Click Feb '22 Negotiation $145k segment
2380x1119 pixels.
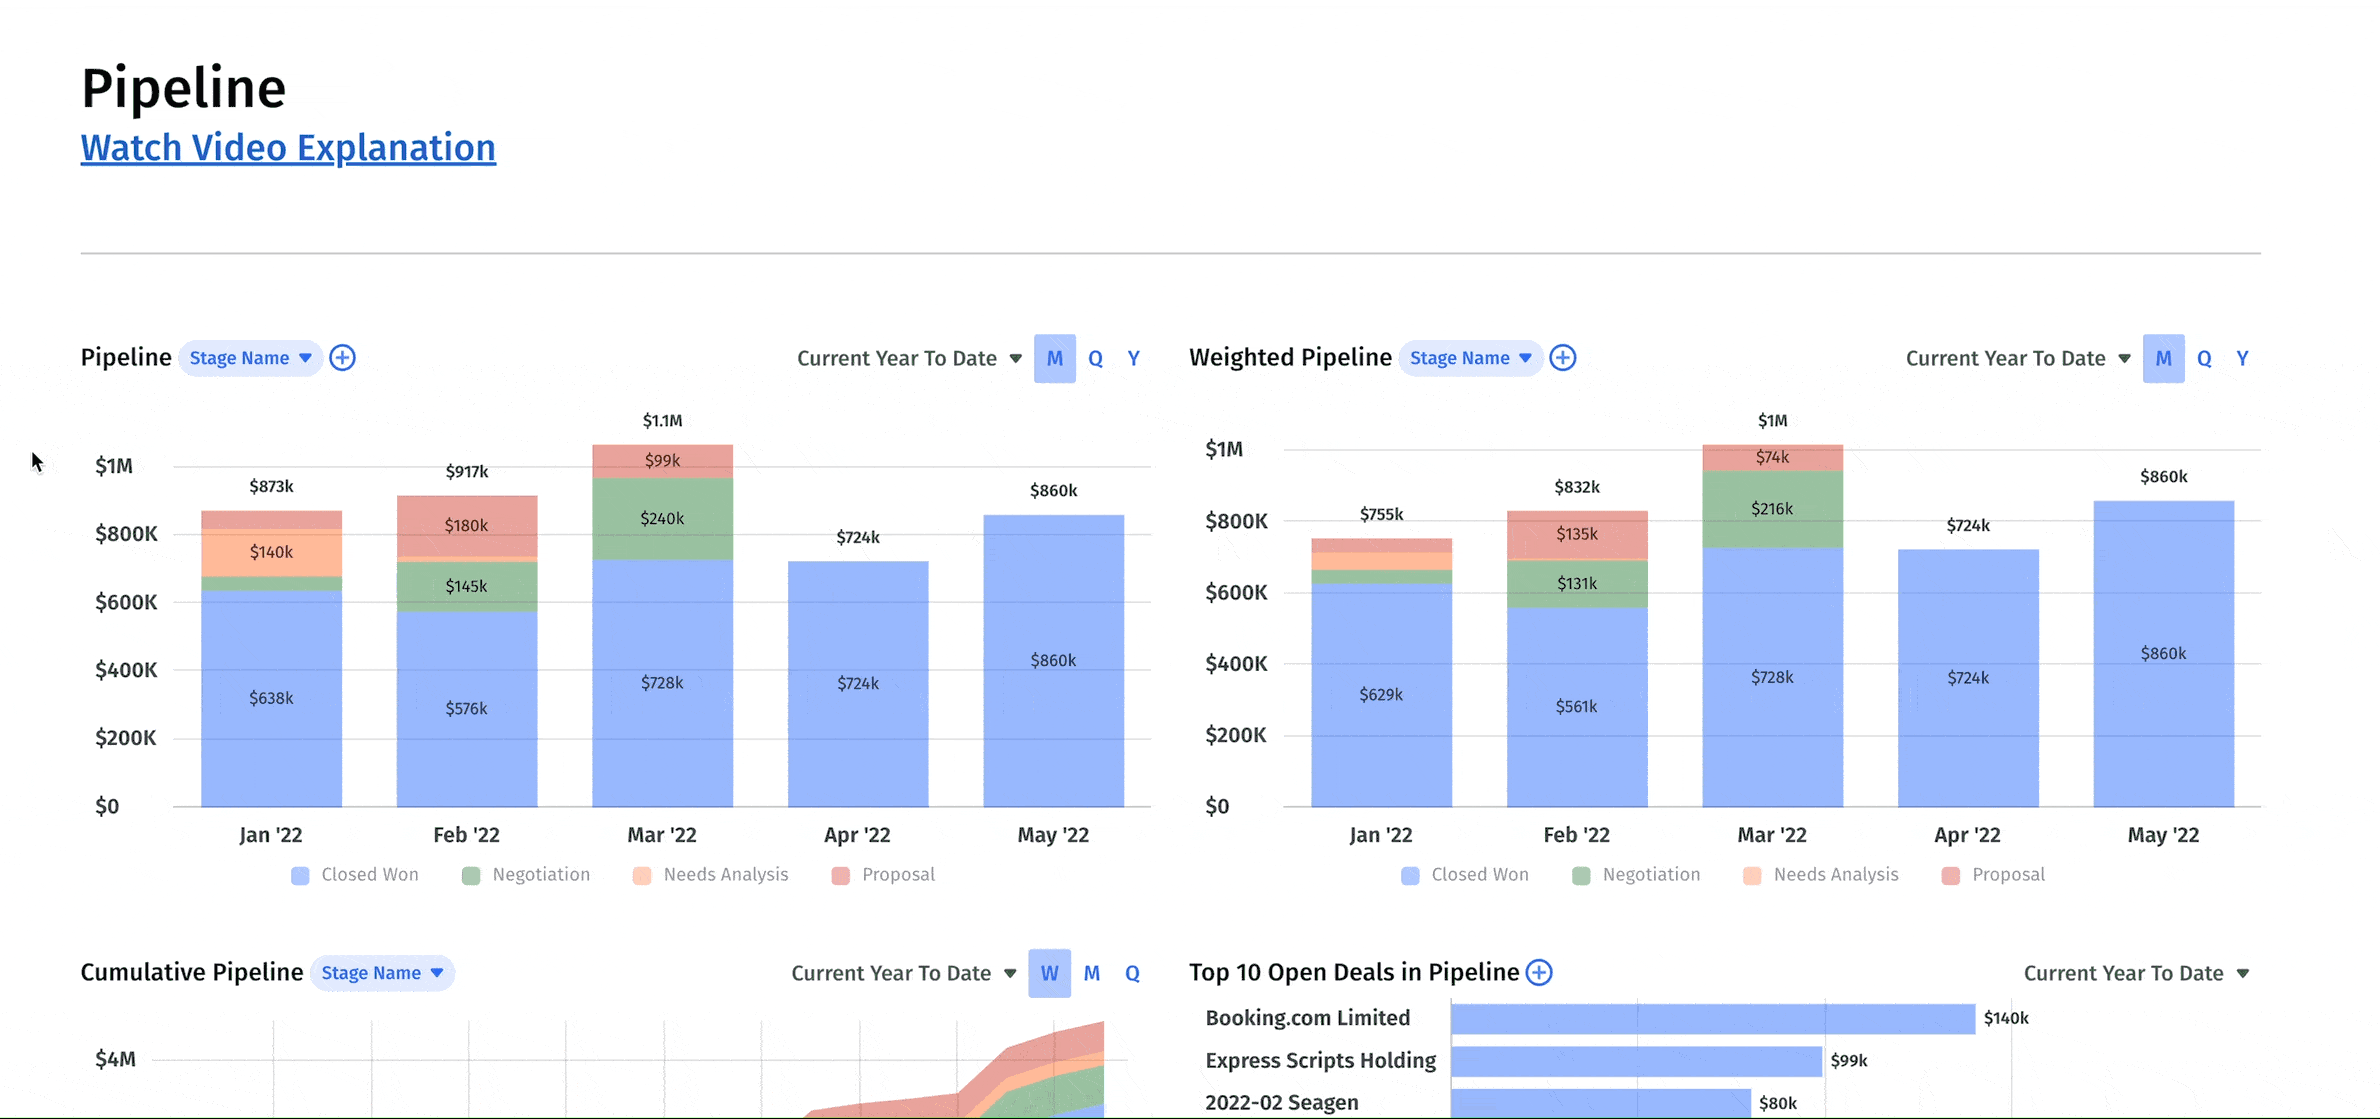467,586
